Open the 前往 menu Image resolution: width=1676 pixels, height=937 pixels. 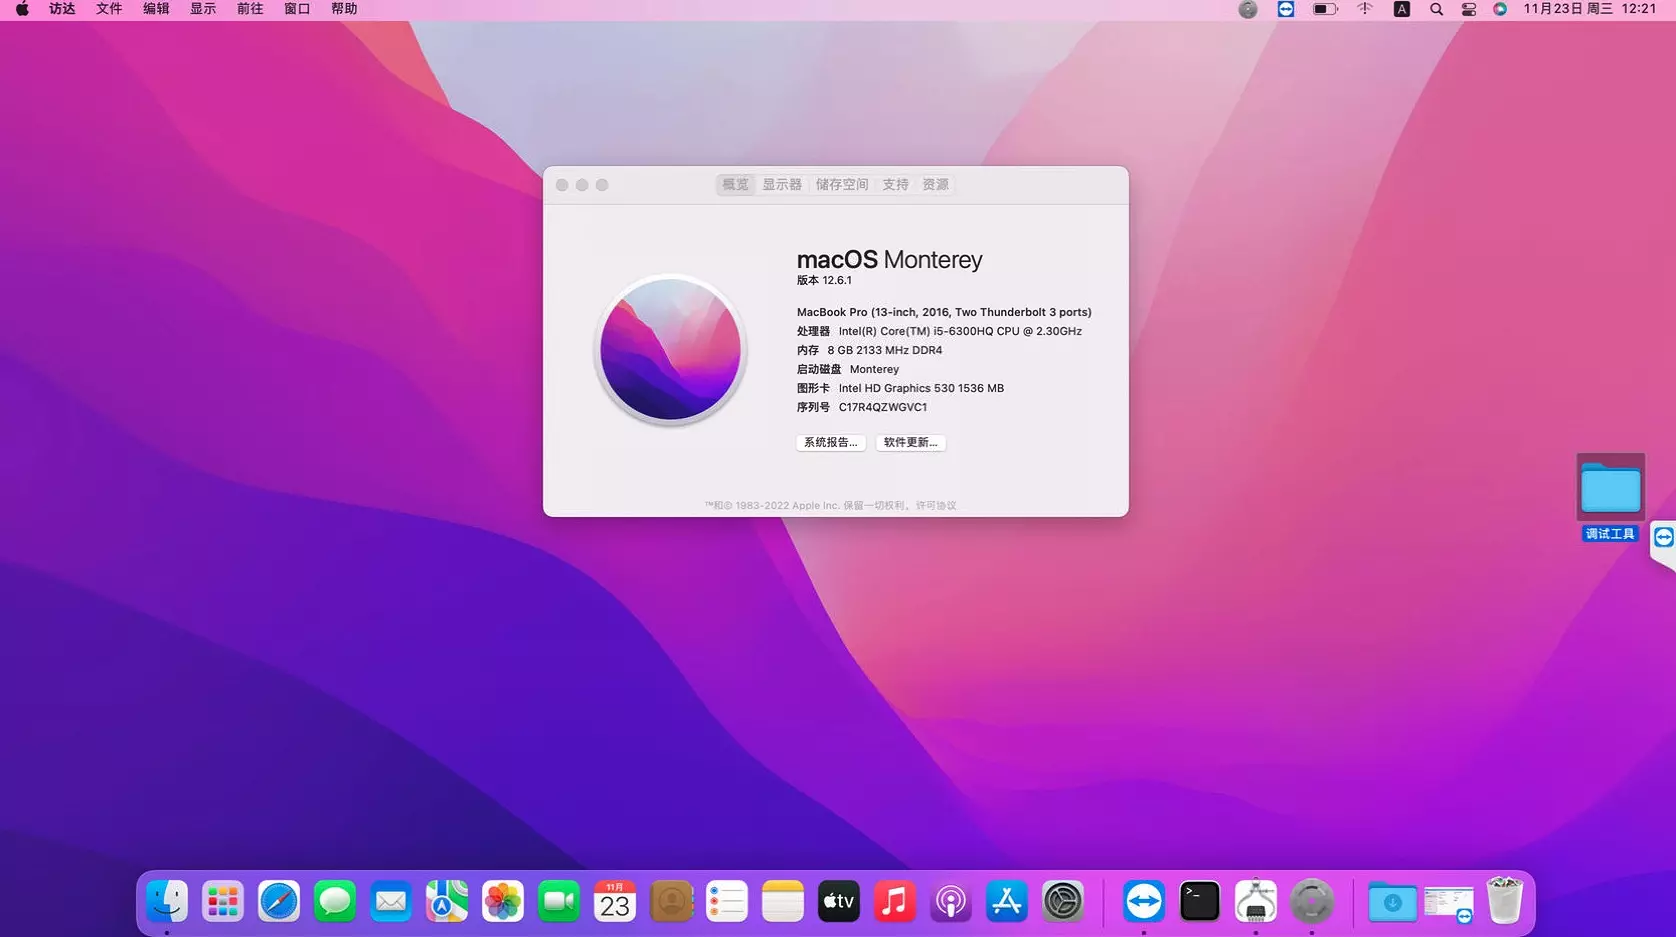click(249, 9)
